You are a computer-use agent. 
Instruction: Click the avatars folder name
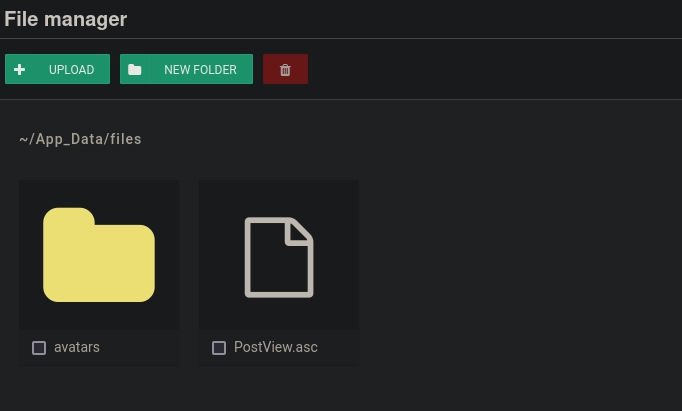(77, 347)
